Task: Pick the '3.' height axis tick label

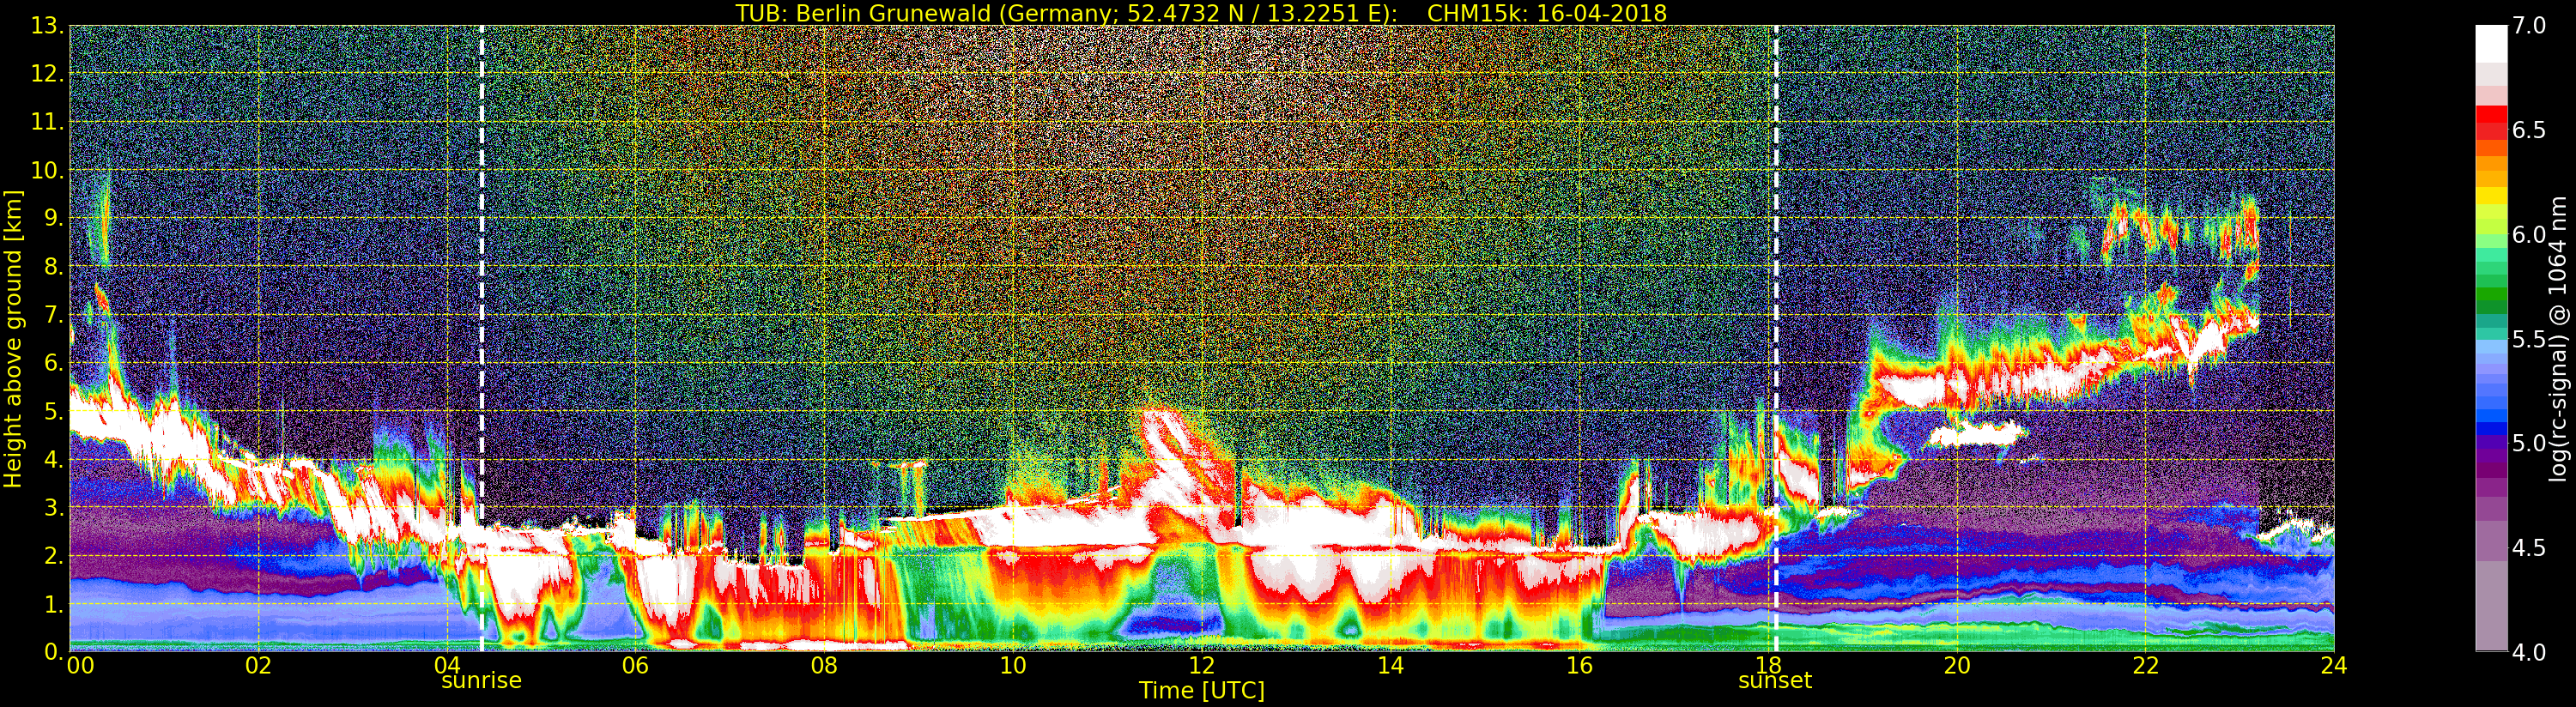Action: 53,508
